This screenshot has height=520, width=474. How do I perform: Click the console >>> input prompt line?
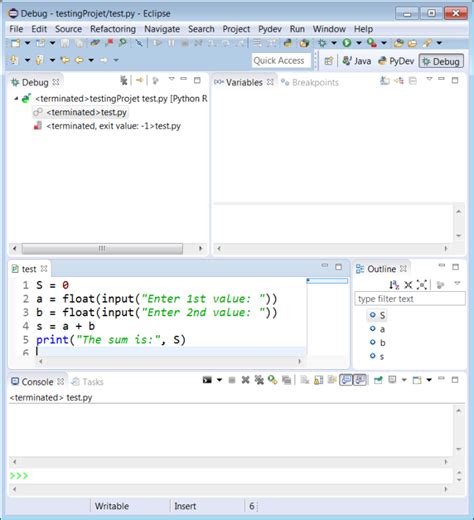[x=231, y=476]
